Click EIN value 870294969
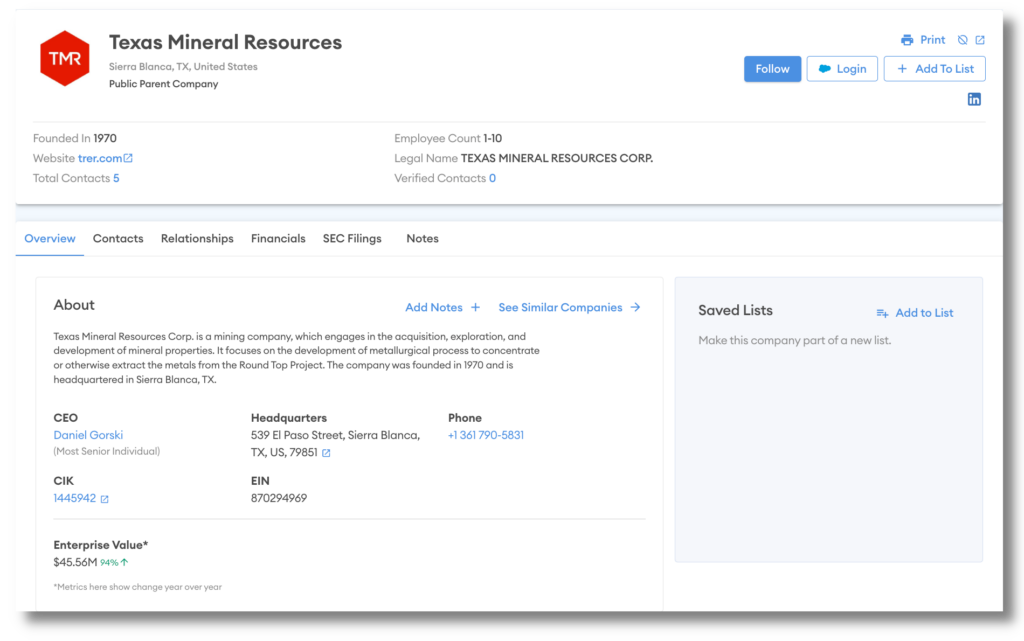Image resolution: width=1024 pixels, height=641 pixels. pyautogui.click(x=279, y=498)
